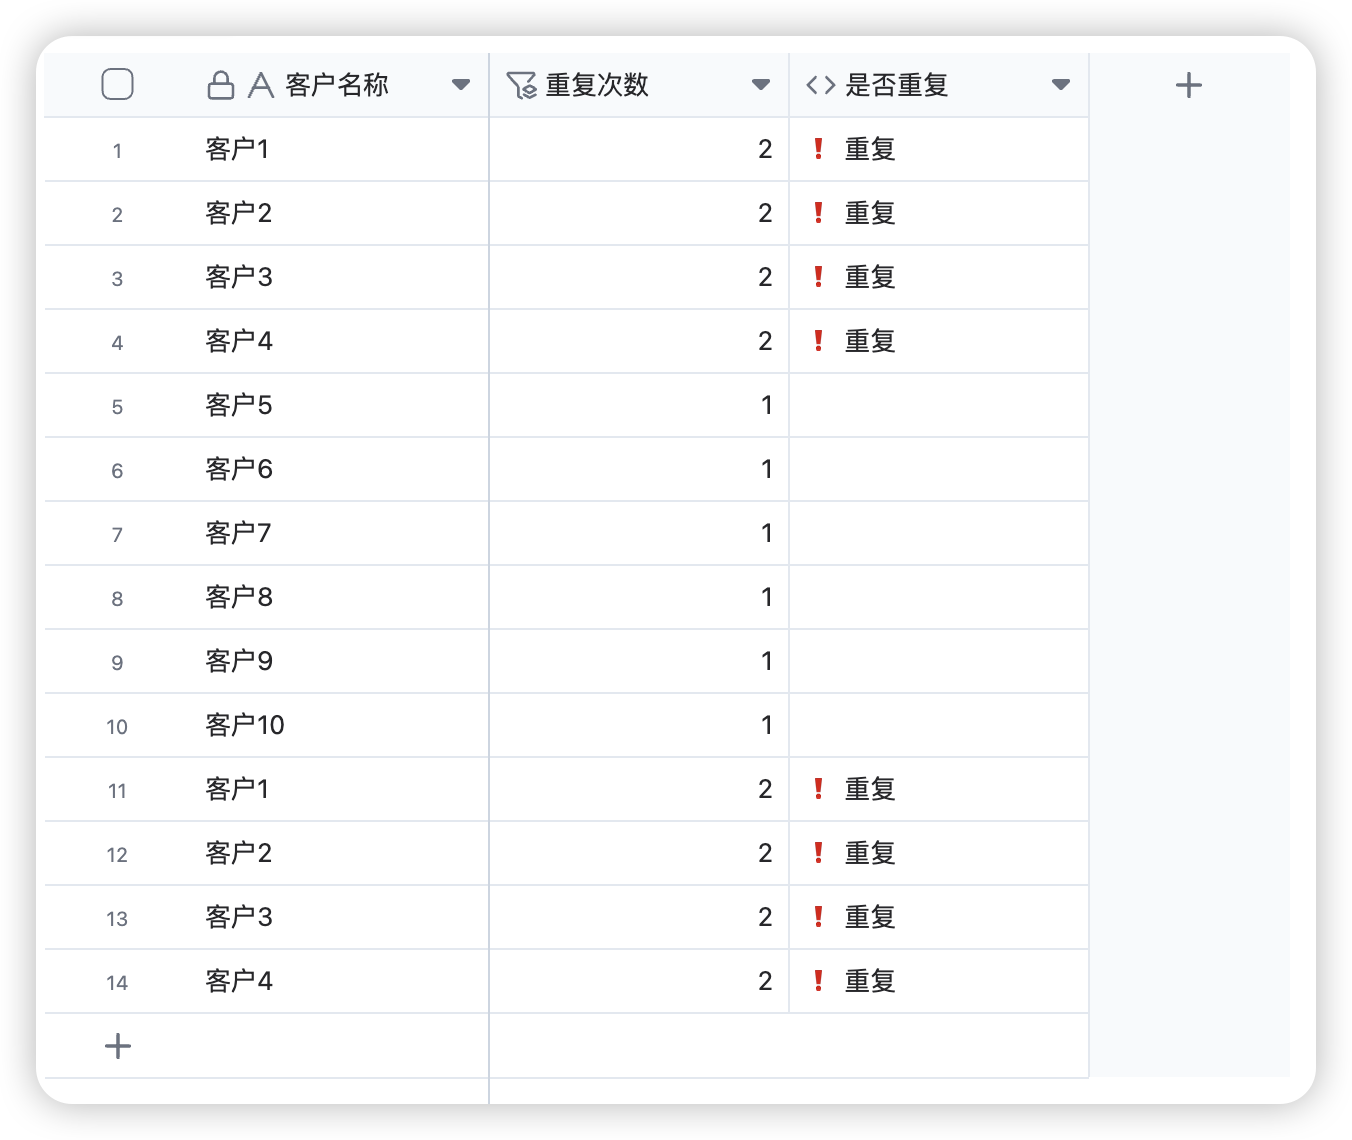Viewport: 1352px width, 1140px height.
Task: Click the lock icon in 客户名称 header
Action: [x=222, y=84]
